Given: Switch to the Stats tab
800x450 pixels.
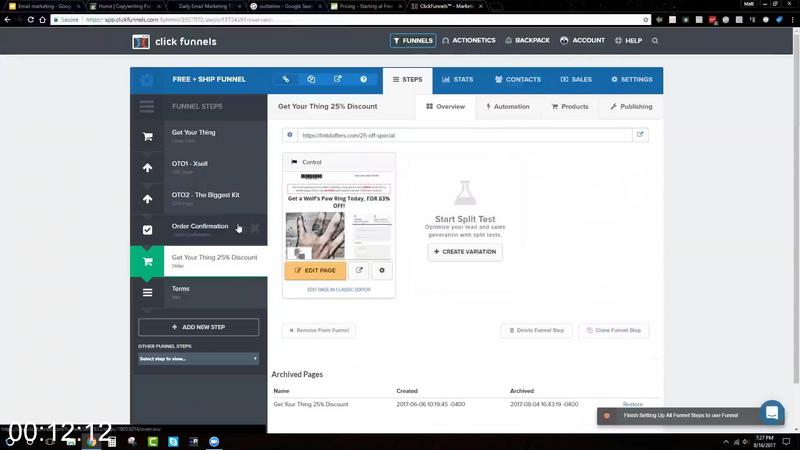Looking at the screenshot, I should (457, 80).
